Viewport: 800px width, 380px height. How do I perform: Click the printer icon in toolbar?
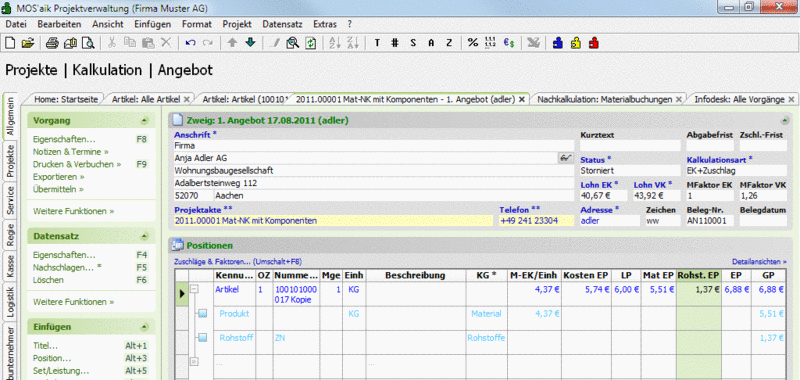(53, 43)
